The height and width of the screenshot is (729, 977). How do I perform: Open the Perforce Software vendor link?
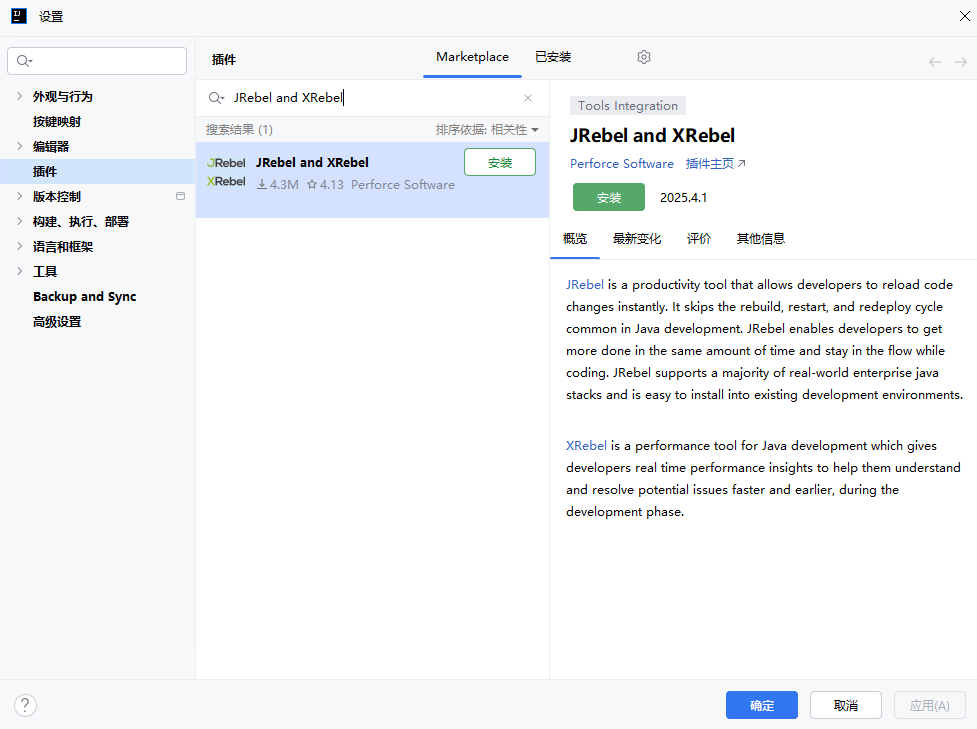coord(622,164)
